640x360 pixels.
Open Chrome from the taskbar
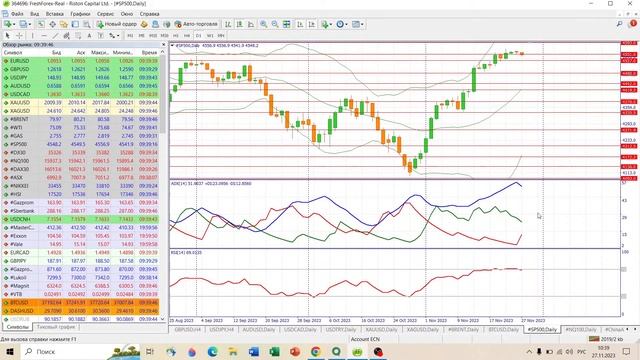tap(316, 351)
